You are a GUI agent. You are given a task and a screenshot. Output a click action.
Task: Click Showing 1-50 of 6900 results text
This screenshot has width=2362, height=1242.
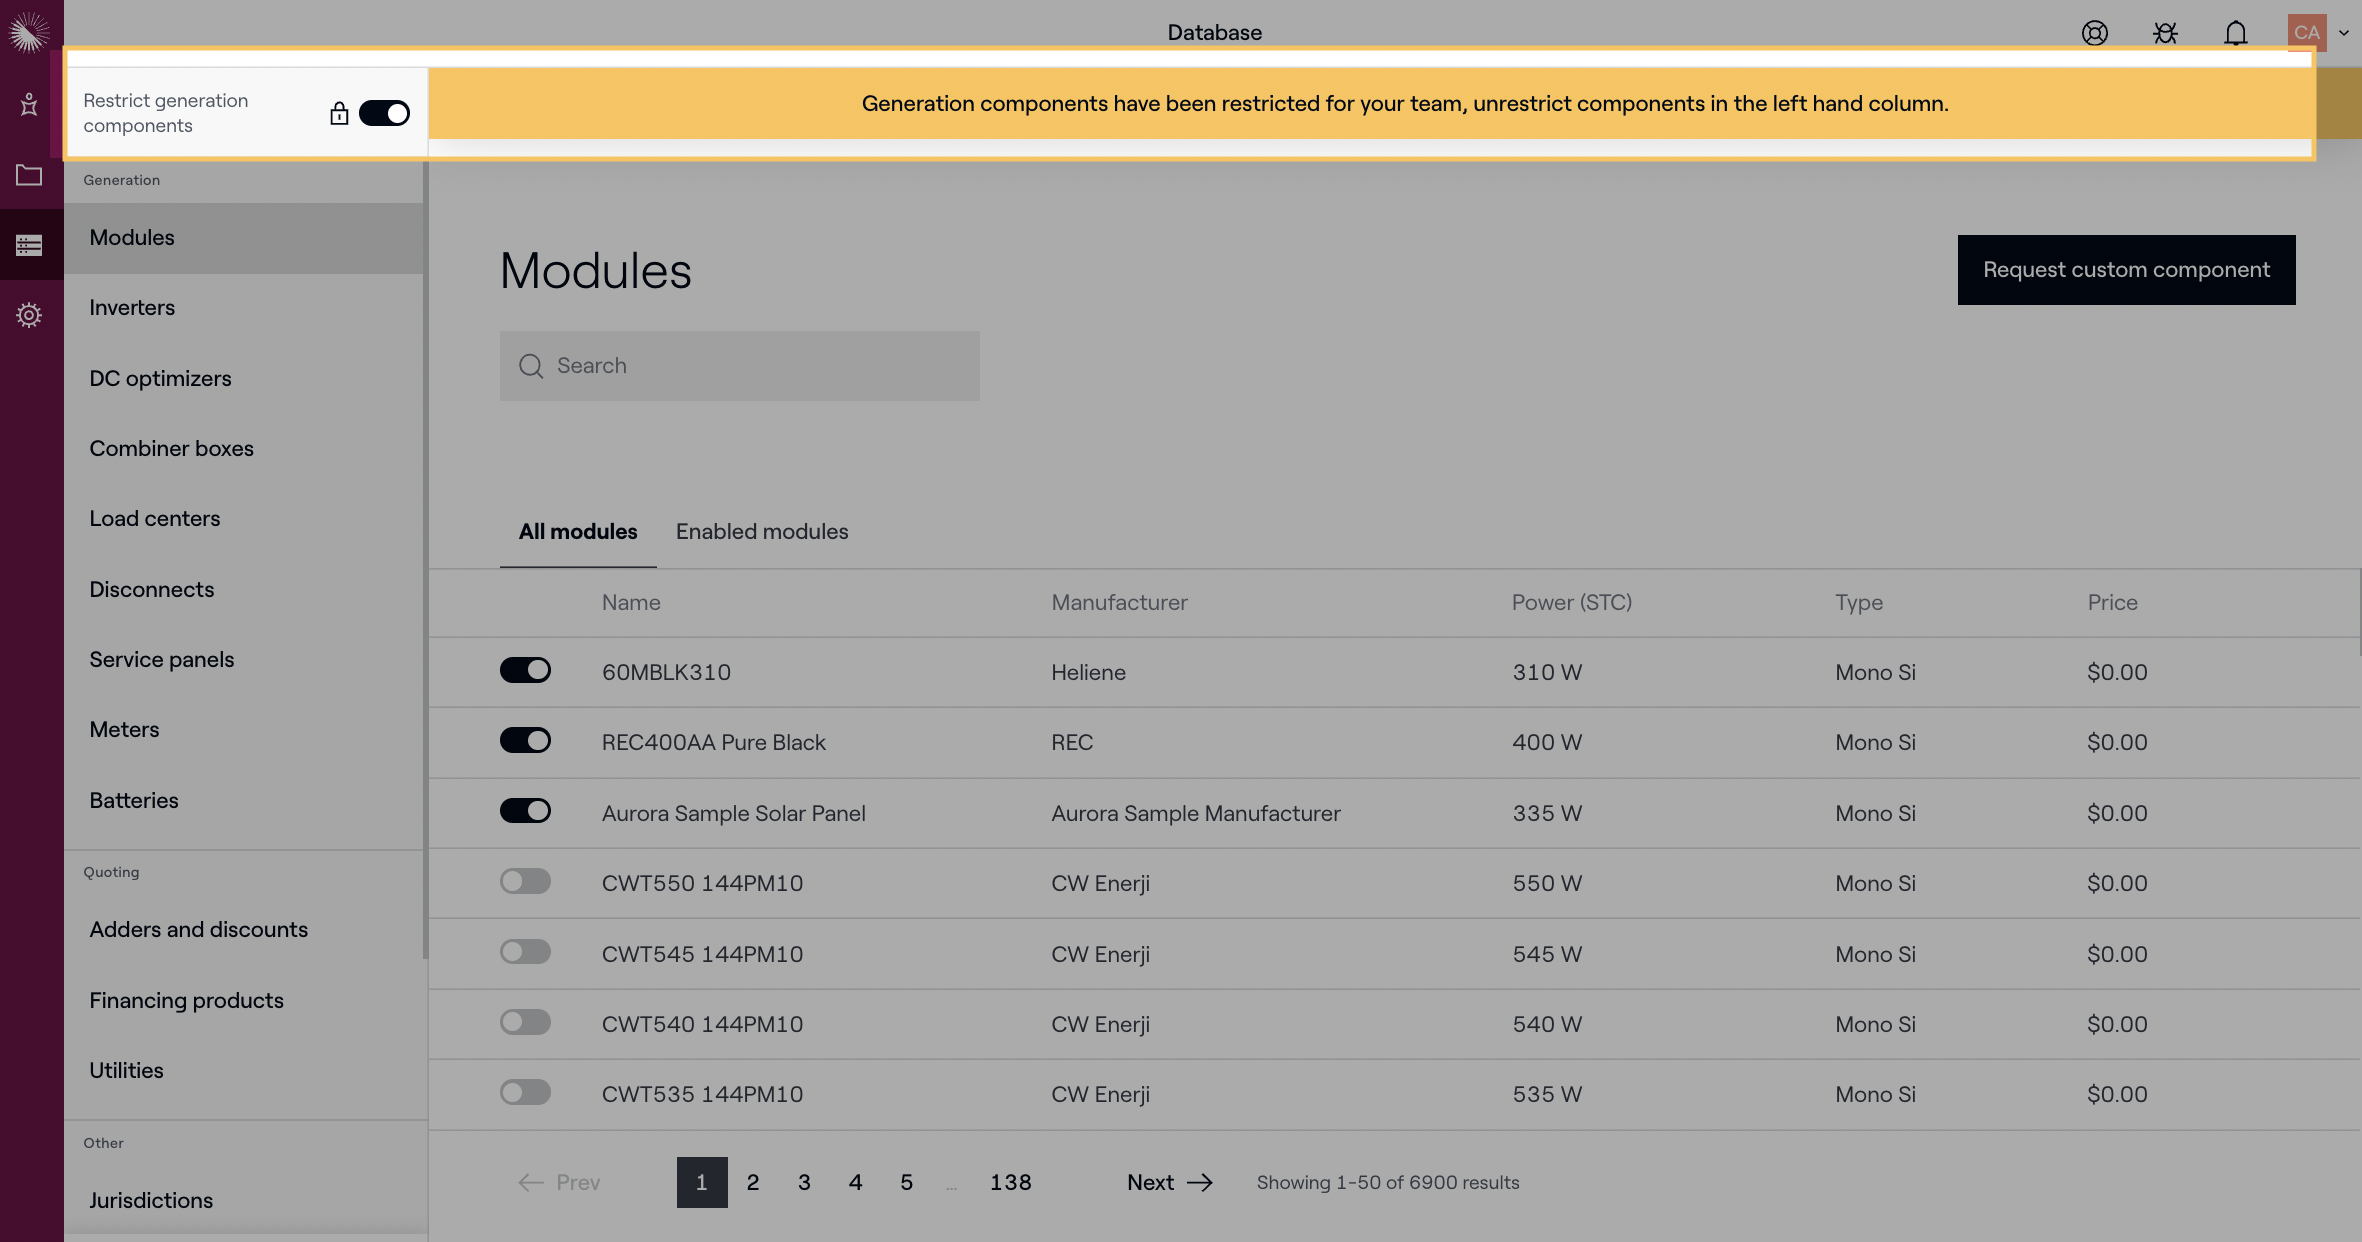point(1388,1182)
